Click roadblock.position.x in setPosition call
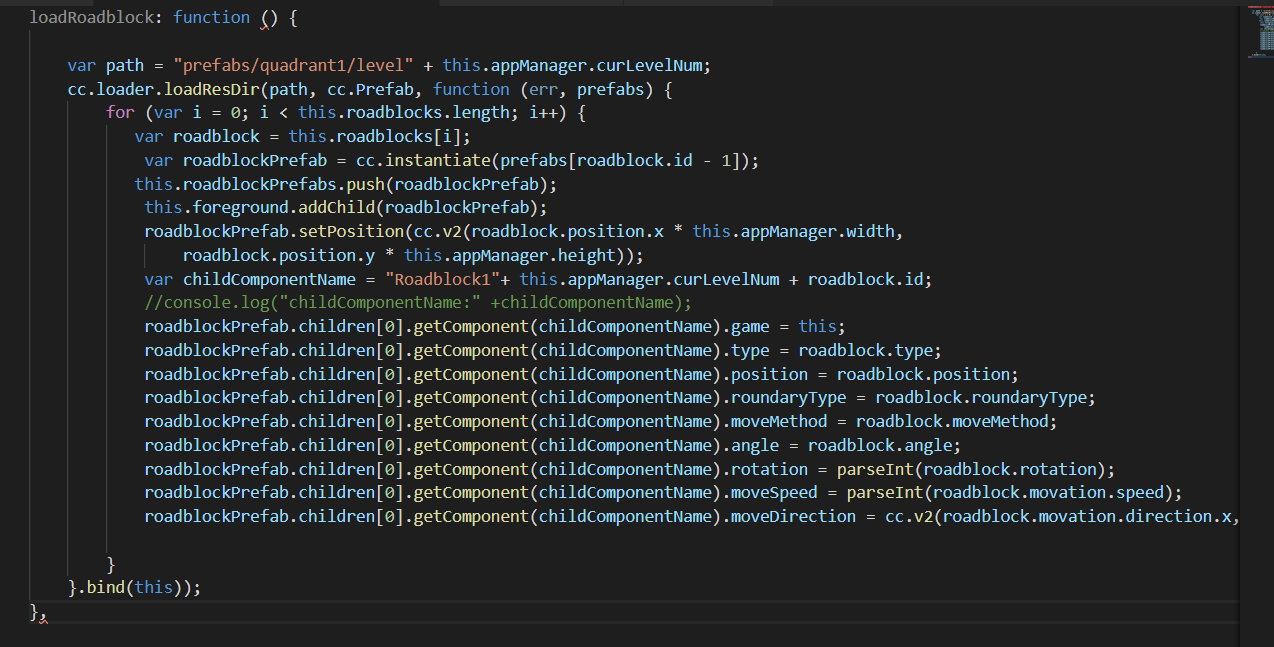Viewport: 1274px width, 647px height. click(567, 232)
